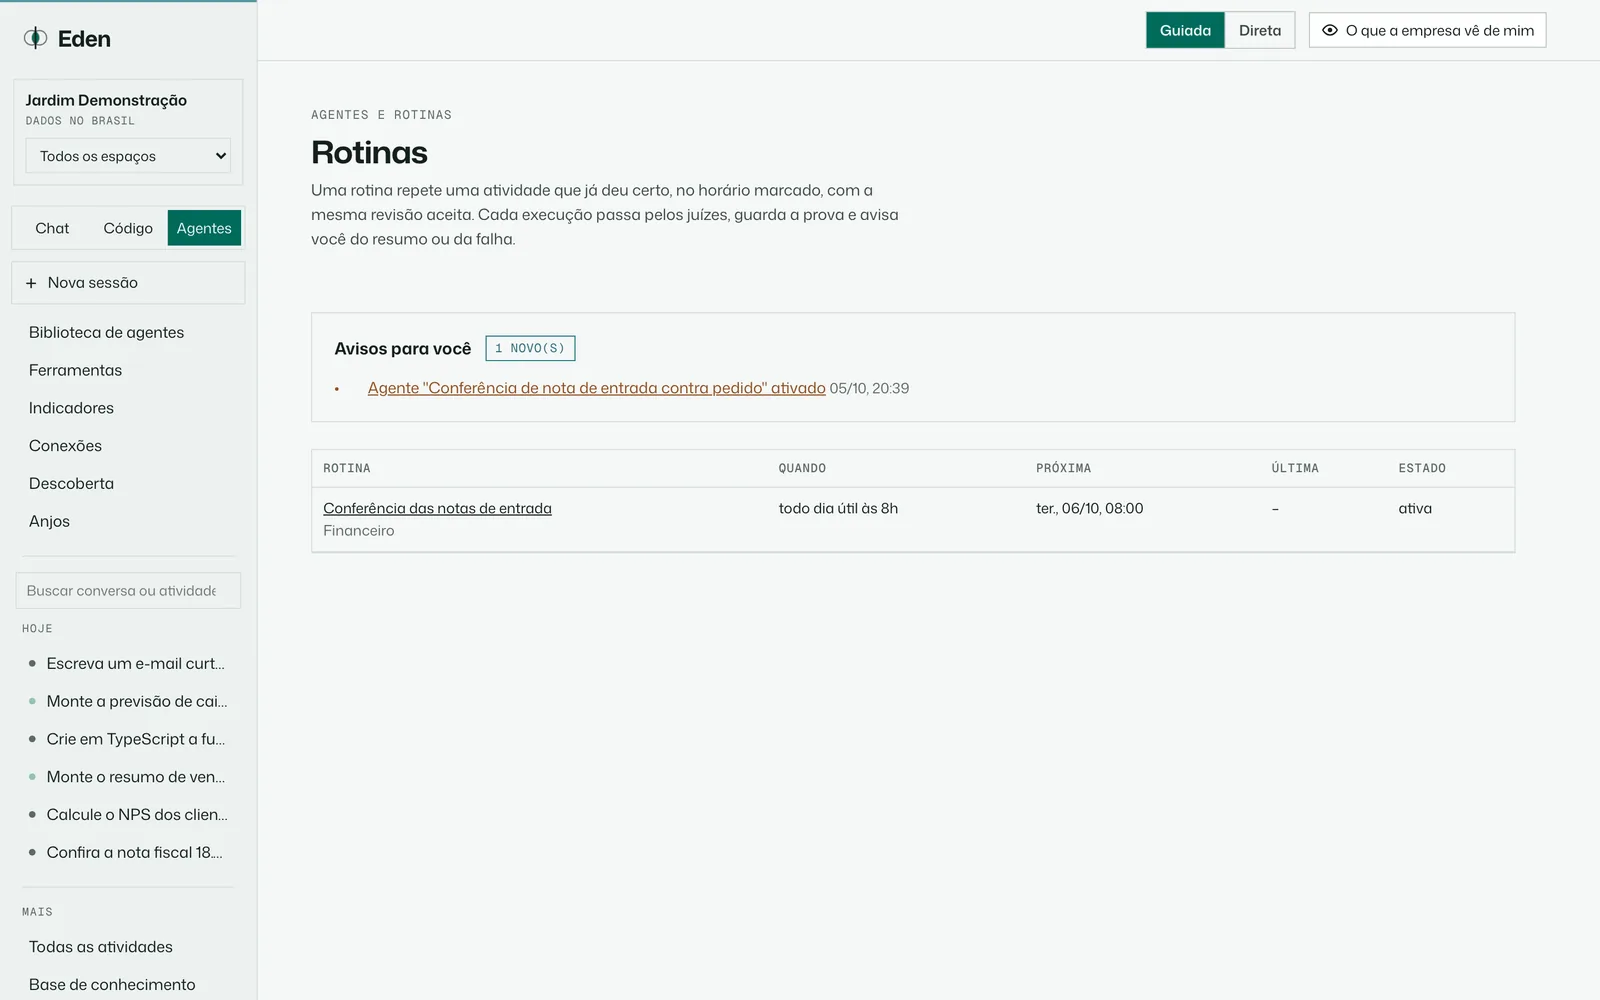Click the ROTINA column header
Viewport: 1600px width, 1000px height.
[x=347, y=468]
